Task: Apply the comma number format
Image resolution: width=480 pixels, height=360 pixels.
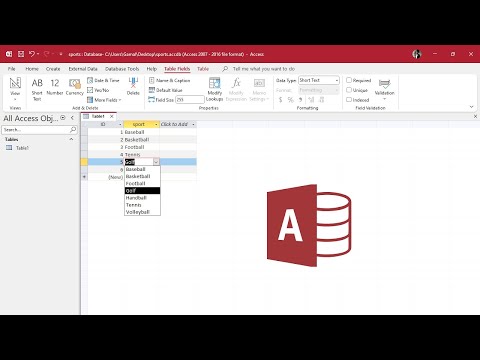Action: click(301, 100)
